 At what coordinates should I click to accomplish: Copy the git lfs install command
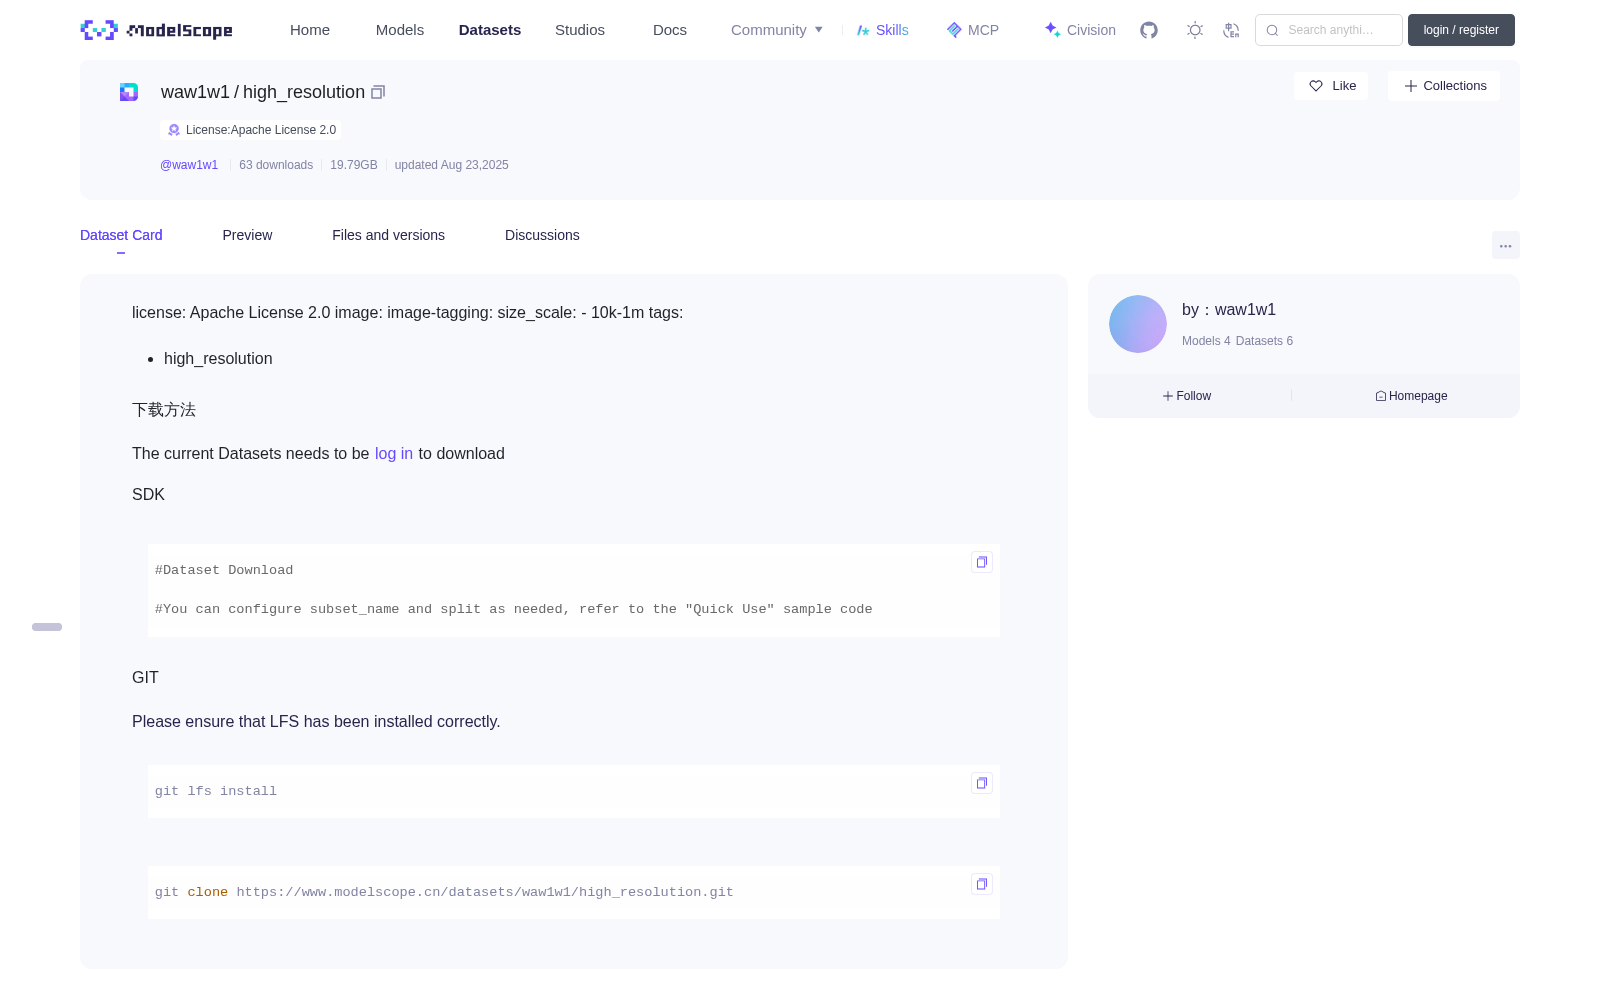tap(982, 783)
